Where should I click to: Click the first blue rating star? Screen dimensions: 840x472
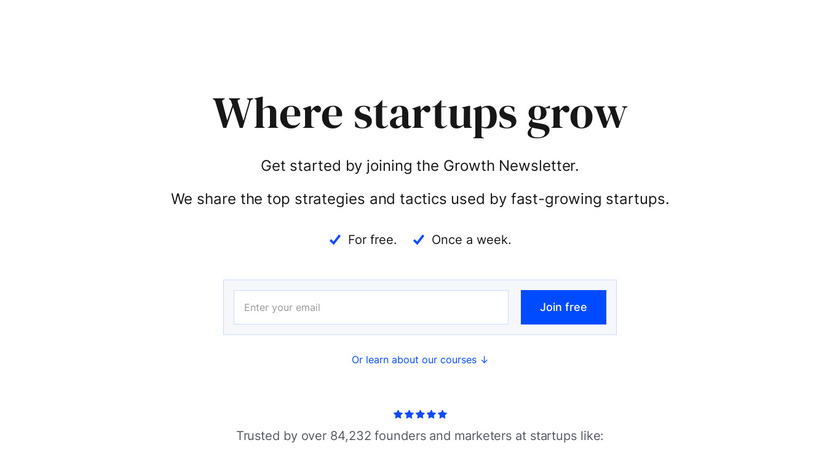pyautogui.click(x=398, y=414)
